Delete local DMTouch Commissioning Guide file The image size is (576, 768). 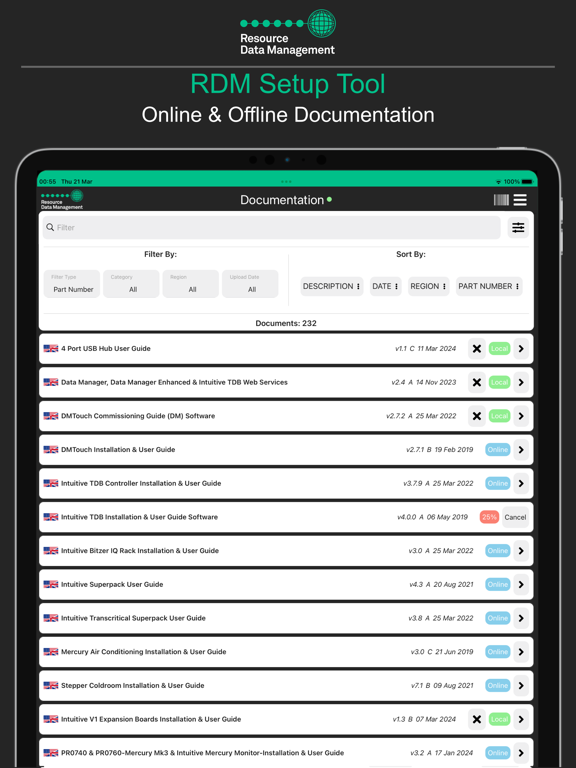(477, 416)
